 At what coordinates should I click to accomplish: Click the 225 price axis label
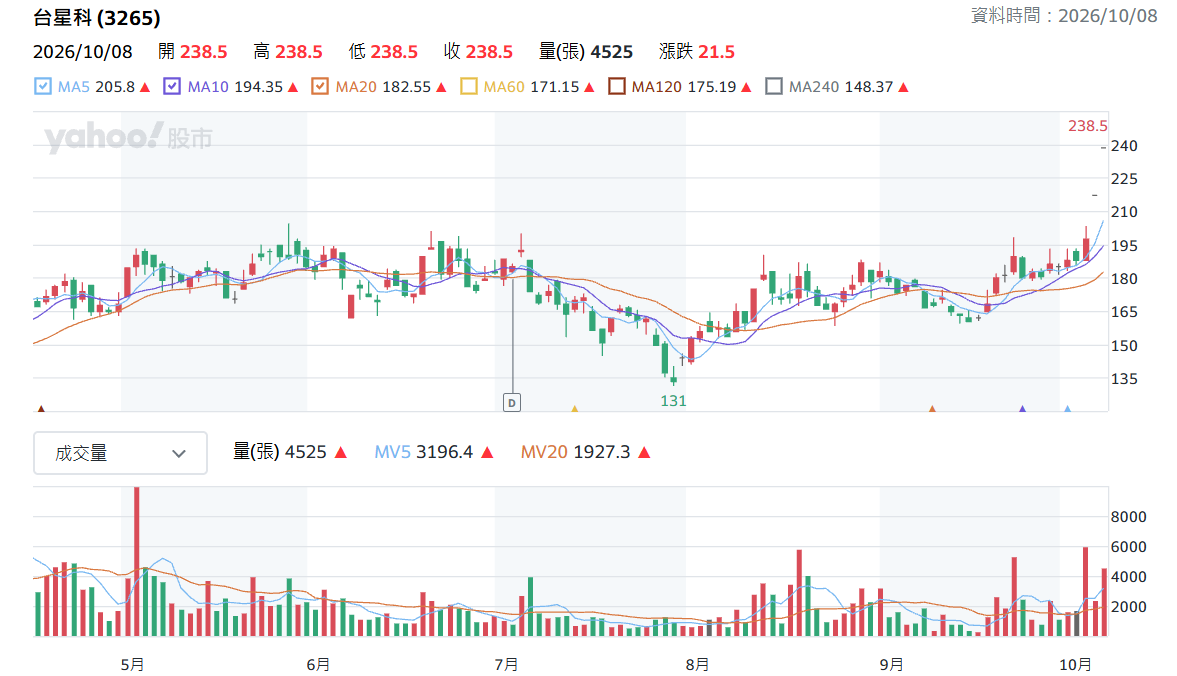pyautogui.click(x=1124, y=179)
